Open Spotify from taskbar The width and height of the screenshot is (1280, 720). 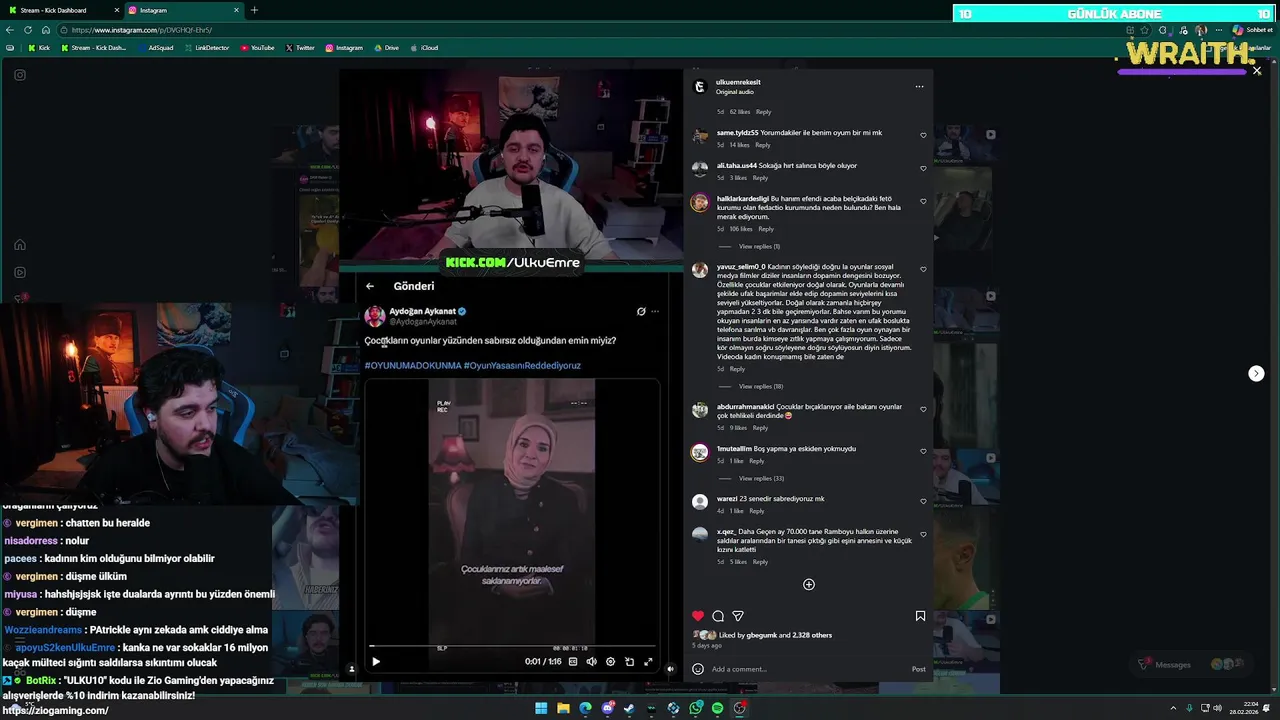[717, 708]
